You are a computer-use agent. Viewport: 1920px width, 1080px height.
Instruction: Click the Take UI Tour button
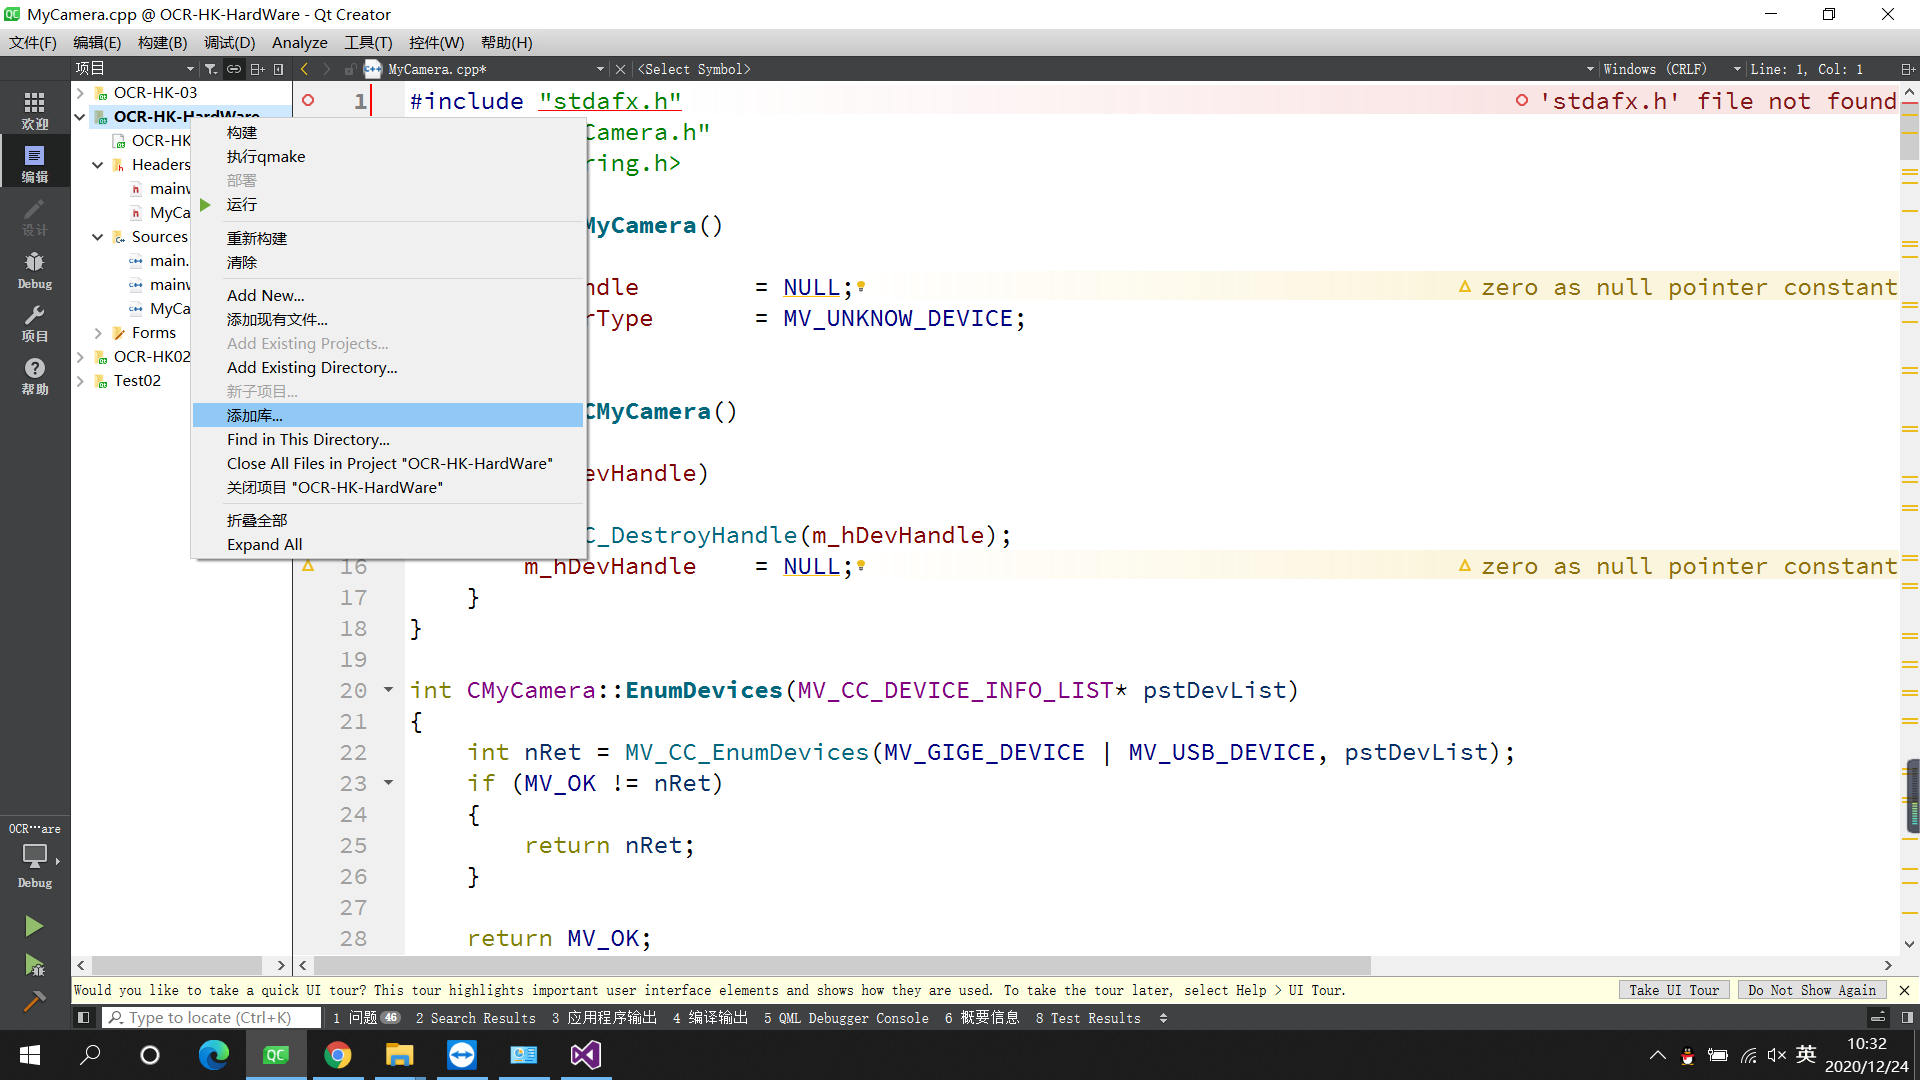(1673, 990)
